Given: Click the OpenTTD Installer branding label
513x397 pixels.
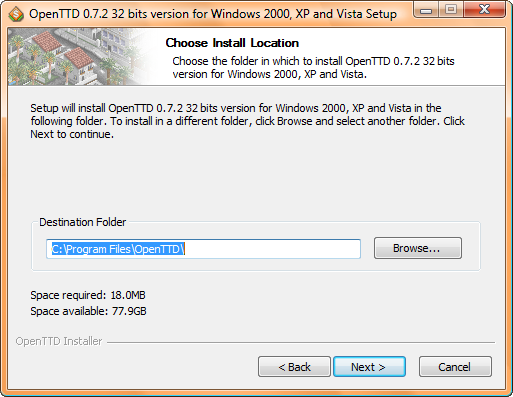Looking at the screenshot, I should (59, 341).
